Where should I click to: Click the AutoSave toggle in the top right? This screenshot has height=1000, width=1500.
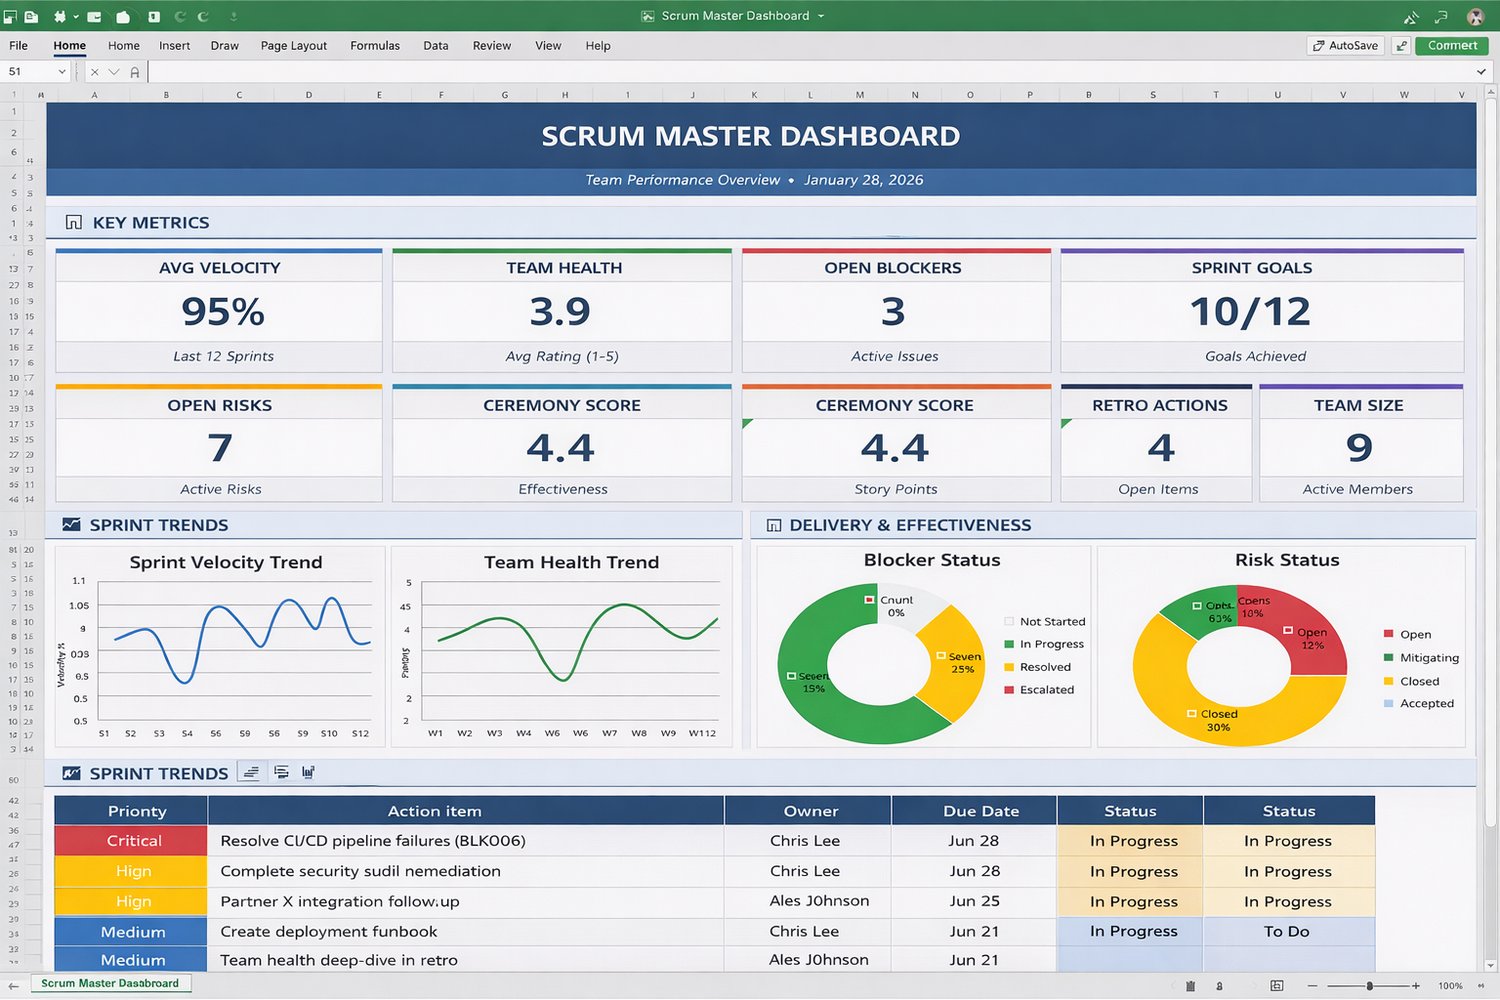1344,45
